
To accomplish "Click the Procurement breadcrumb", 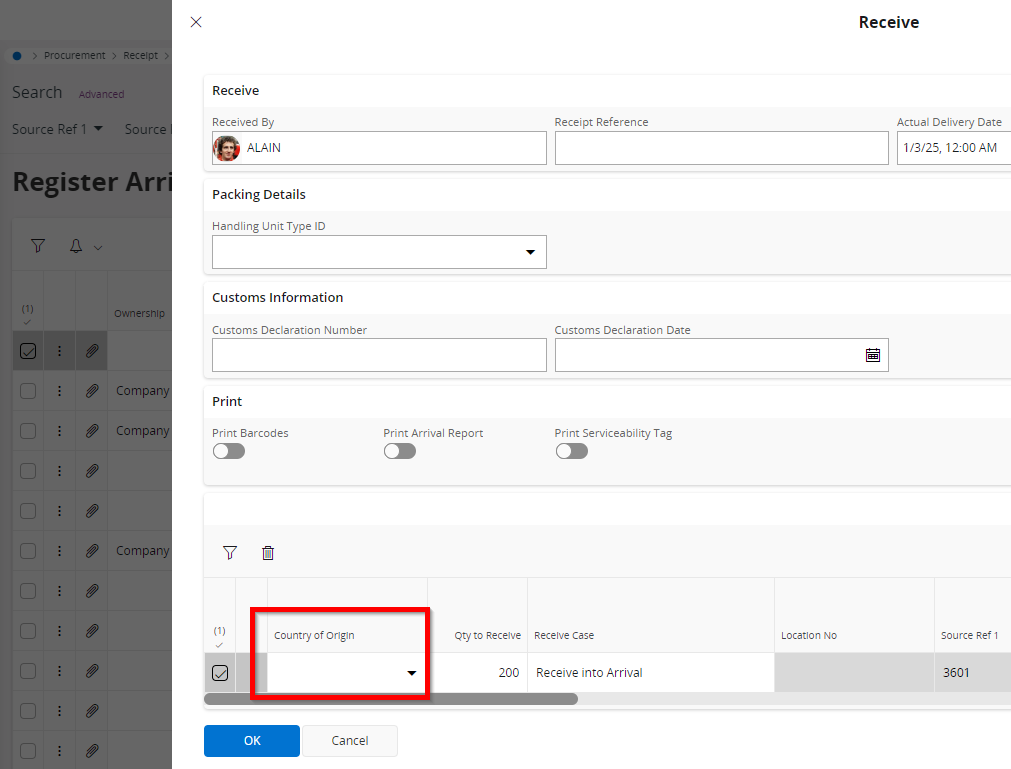I will point(74,55).
